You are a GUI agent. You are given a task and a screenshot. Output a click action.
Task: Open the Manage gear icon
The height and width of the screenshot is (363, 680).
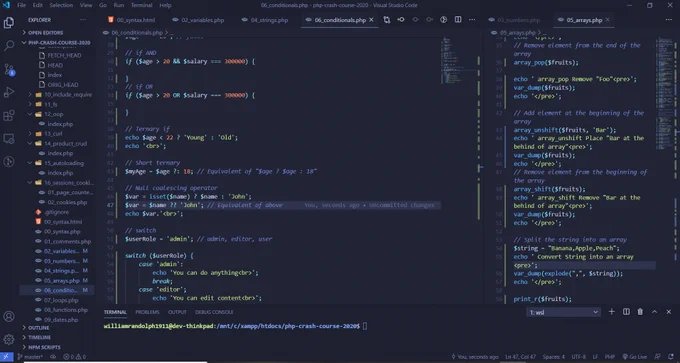(9, 339)
